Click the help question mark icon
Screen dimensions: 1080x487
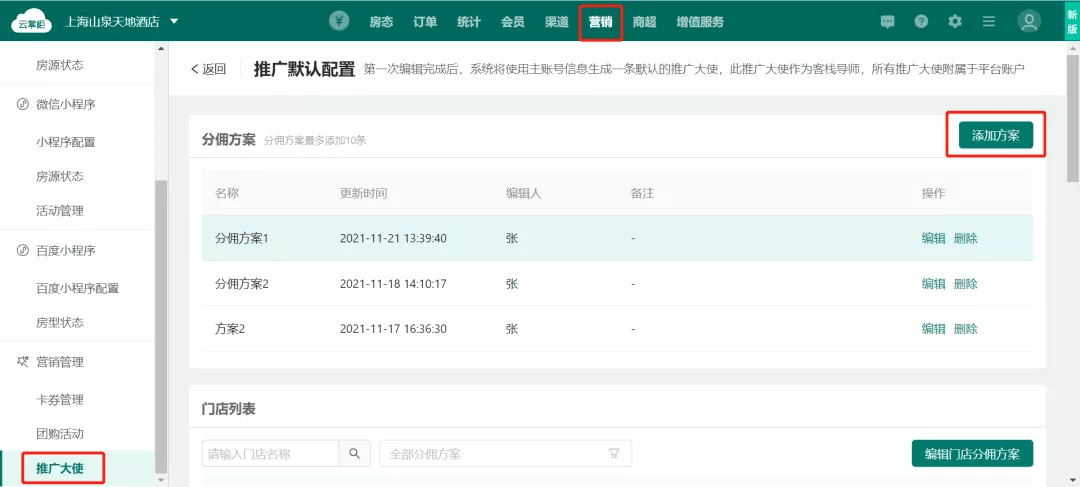coord(921,21)
